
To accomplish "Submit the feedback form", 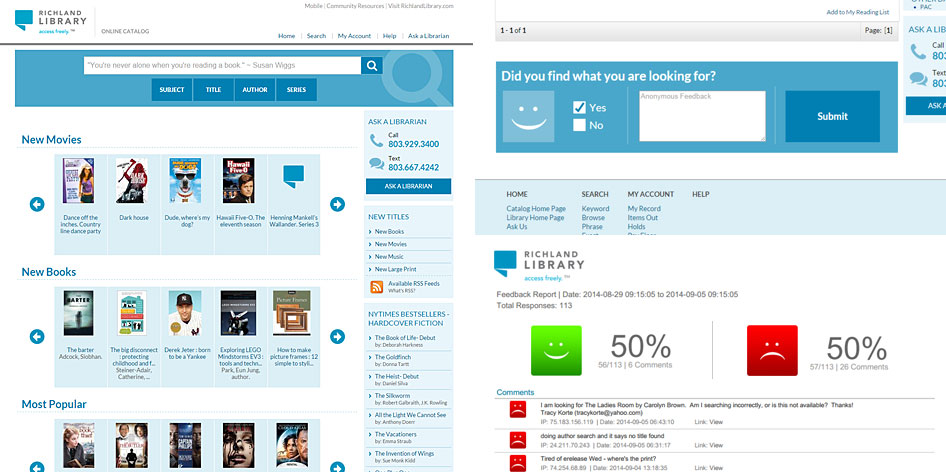I will pos(832,116).
